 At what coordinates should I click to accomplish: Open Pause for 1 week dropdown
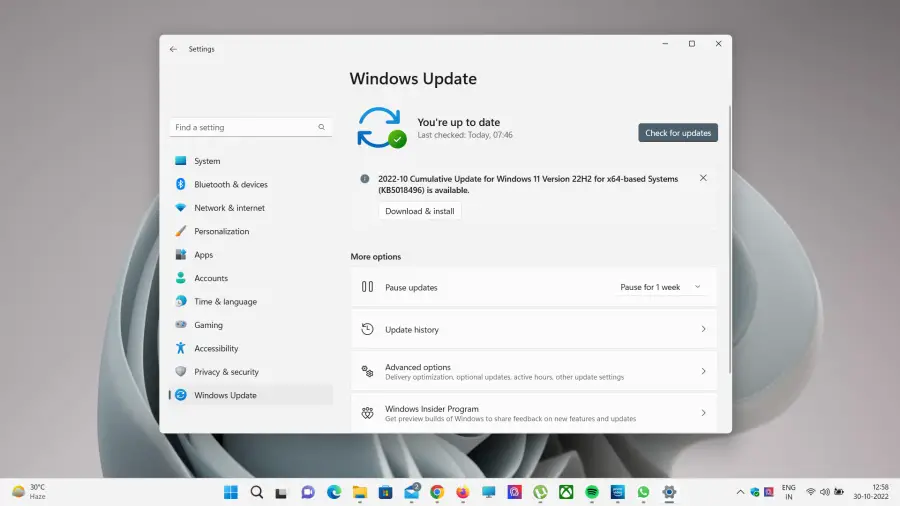coord(661,287)
